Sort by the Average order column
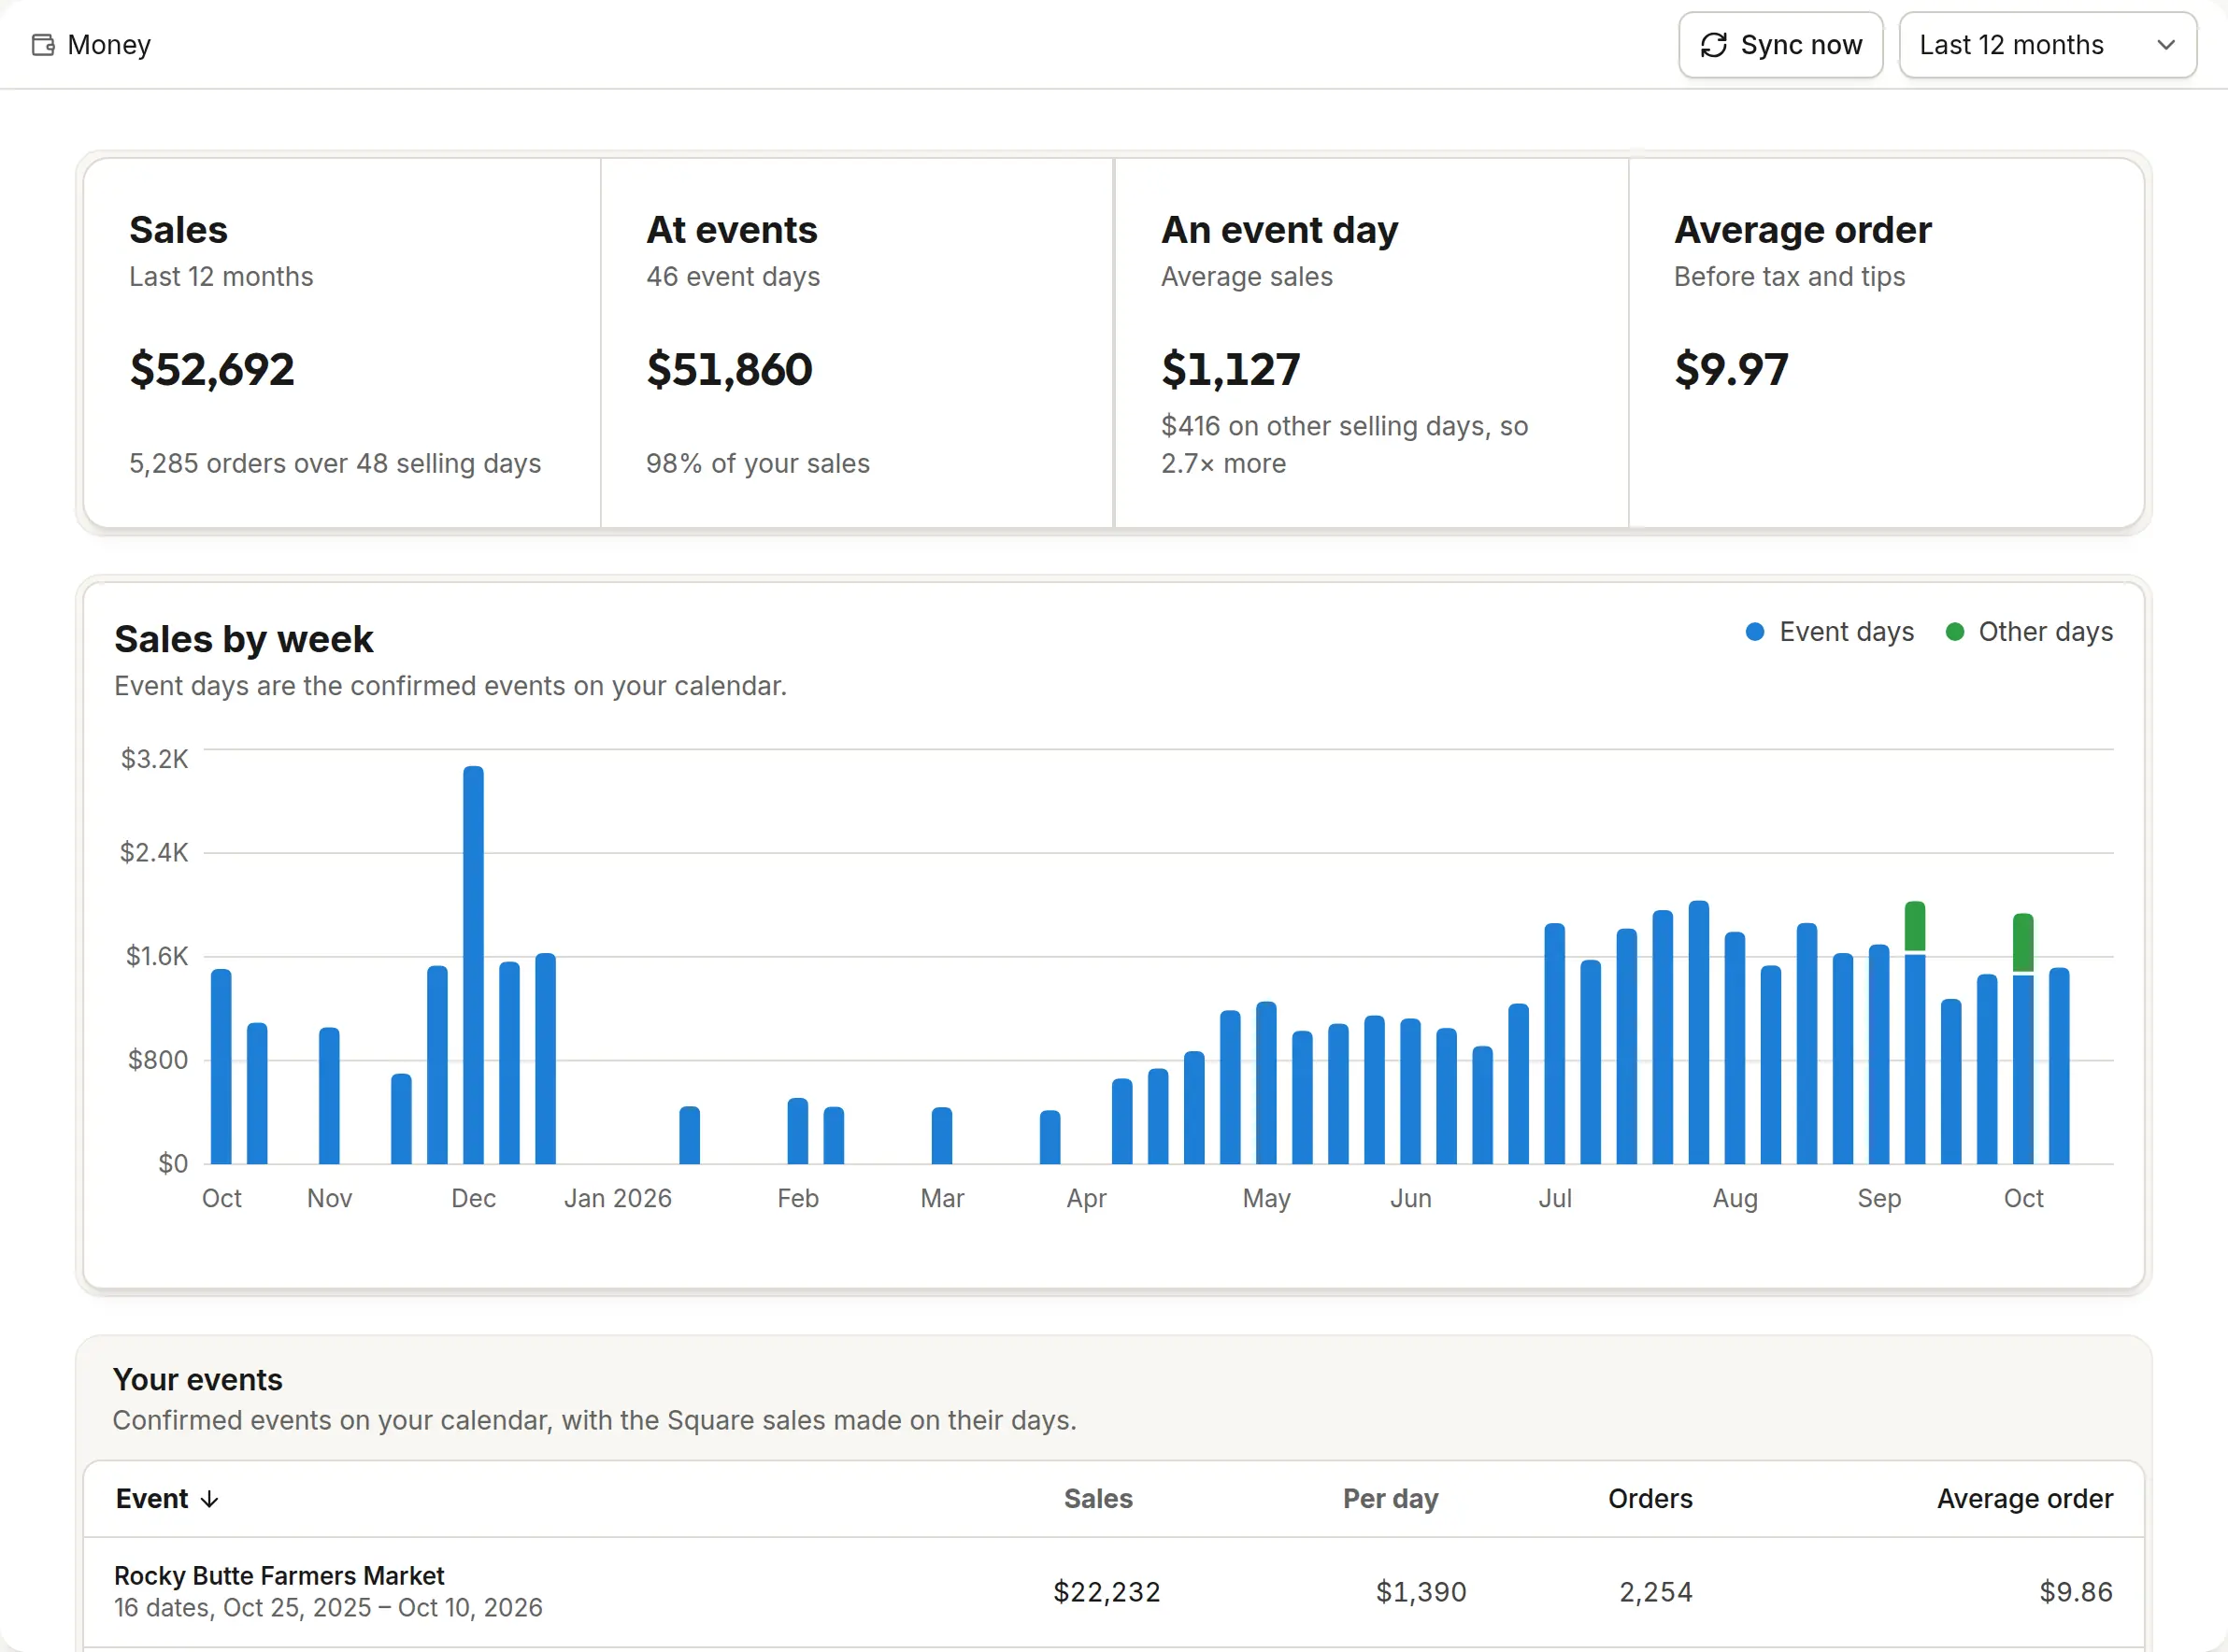The height and width of the screenshot is (1652, 2228). pyautogui.click(x=2025, y=1498)
